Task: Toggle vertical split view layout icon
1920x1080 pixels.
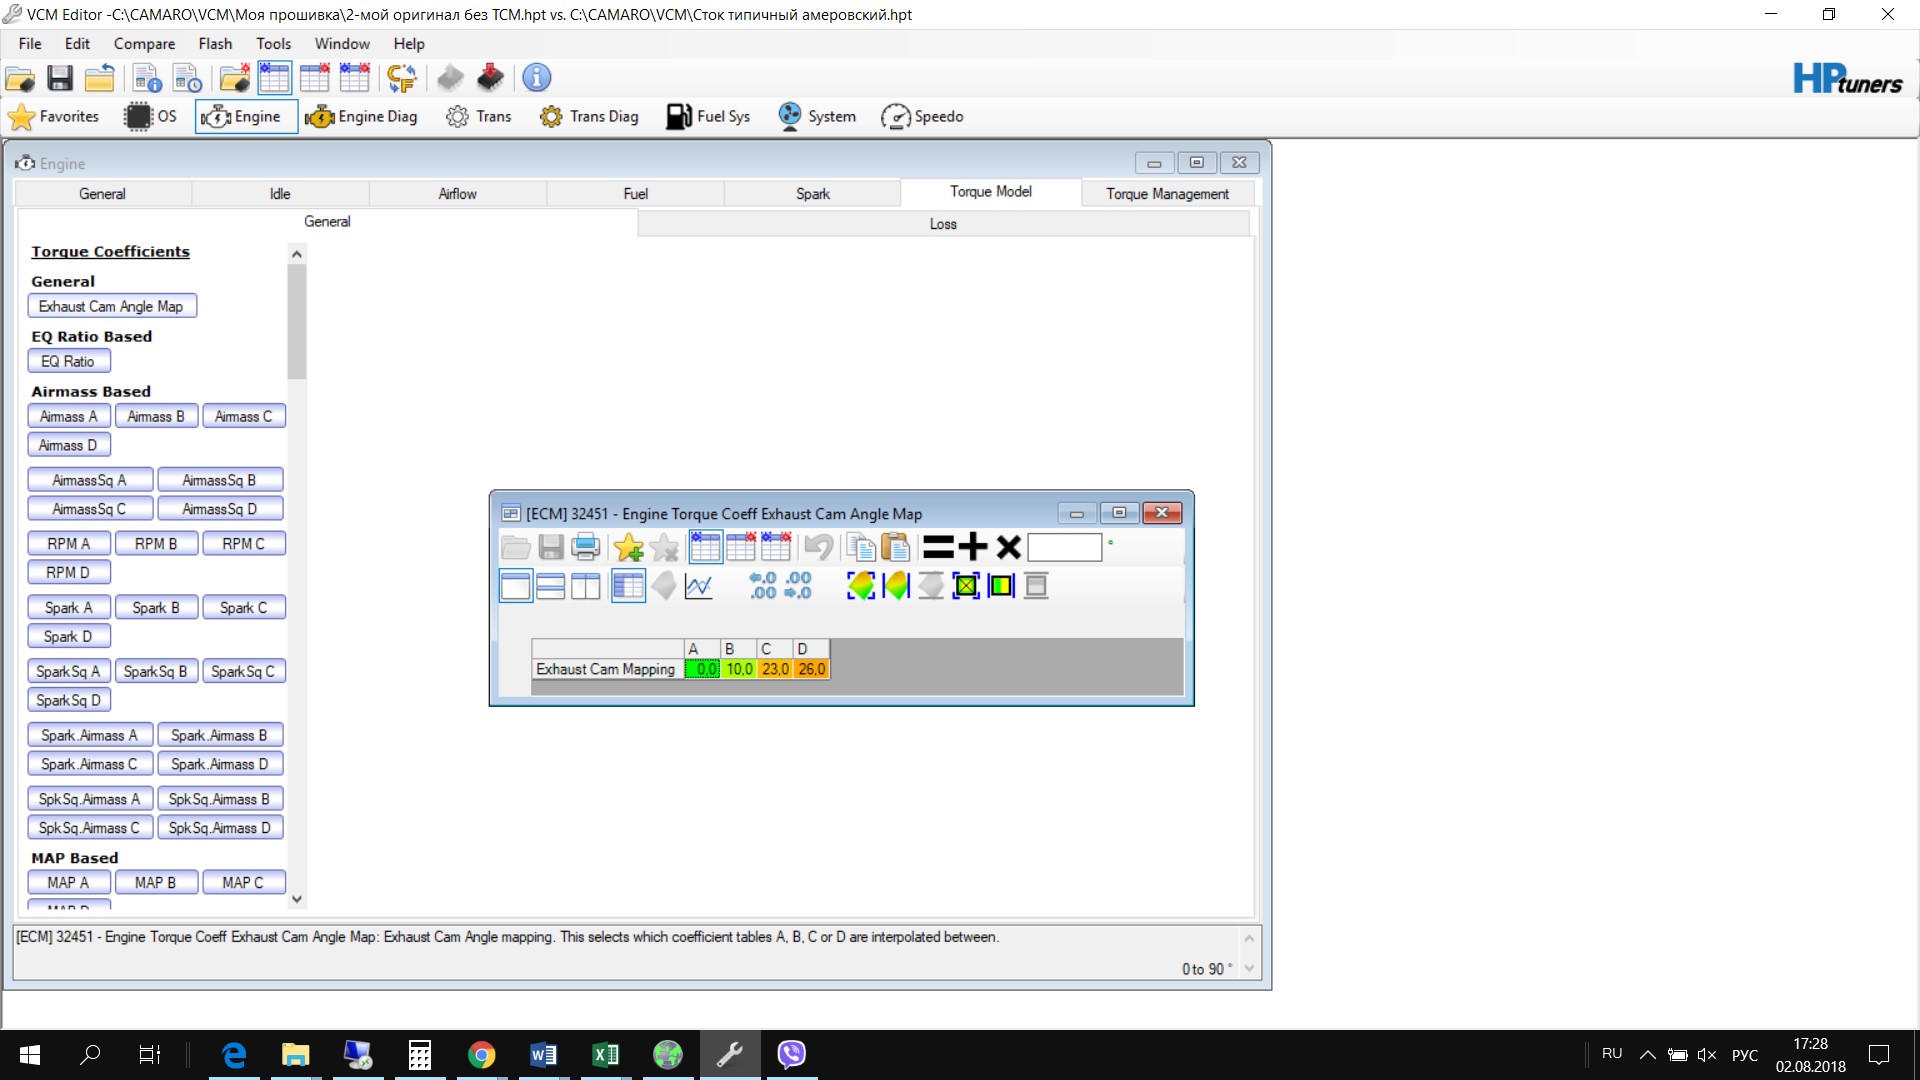Action: (x=585, y=586)
